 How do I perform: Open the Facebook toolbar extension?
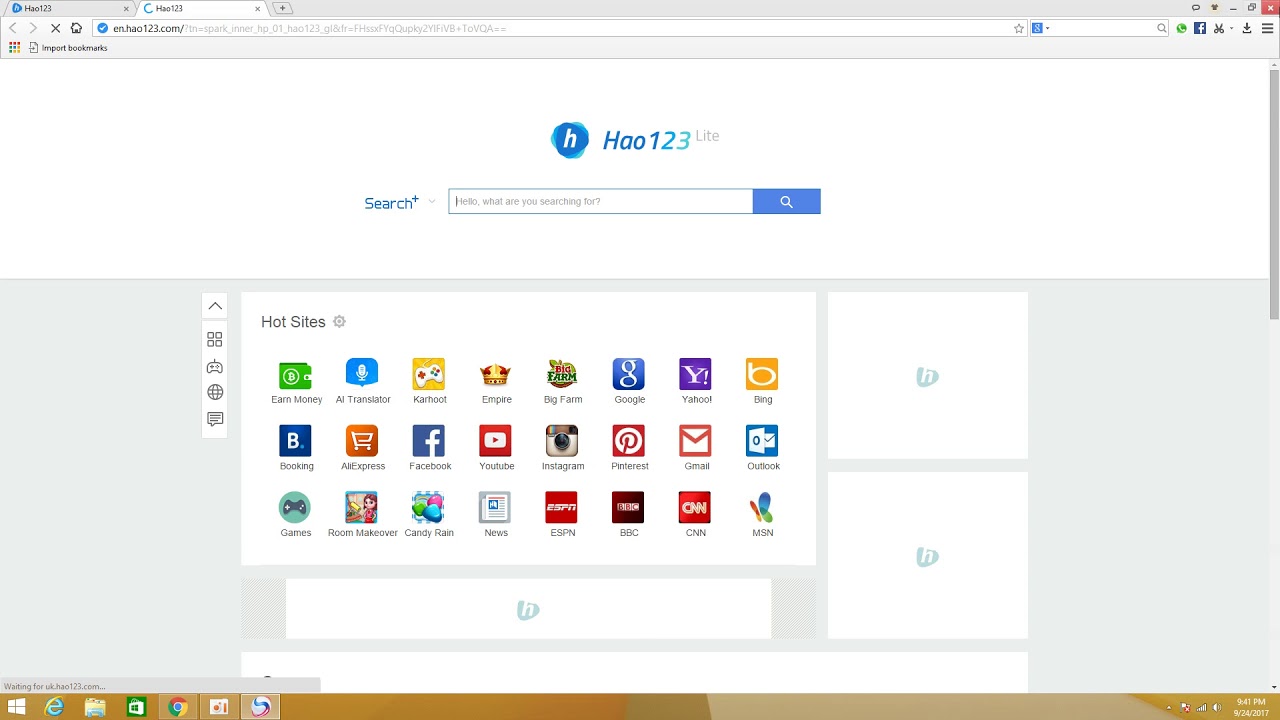[x=1199, y=28]
